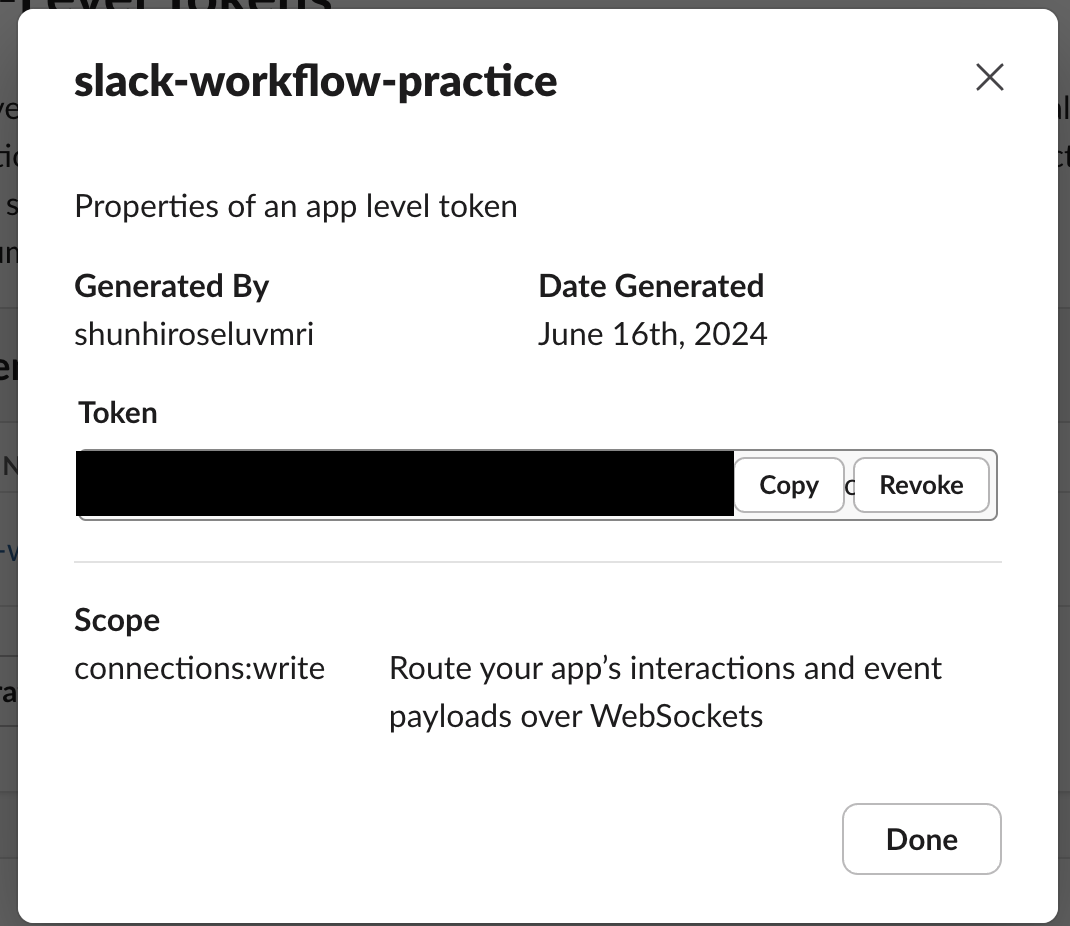Click the Date Generated value June 16th, 2024
The image size is (1070, 926).
653,333
